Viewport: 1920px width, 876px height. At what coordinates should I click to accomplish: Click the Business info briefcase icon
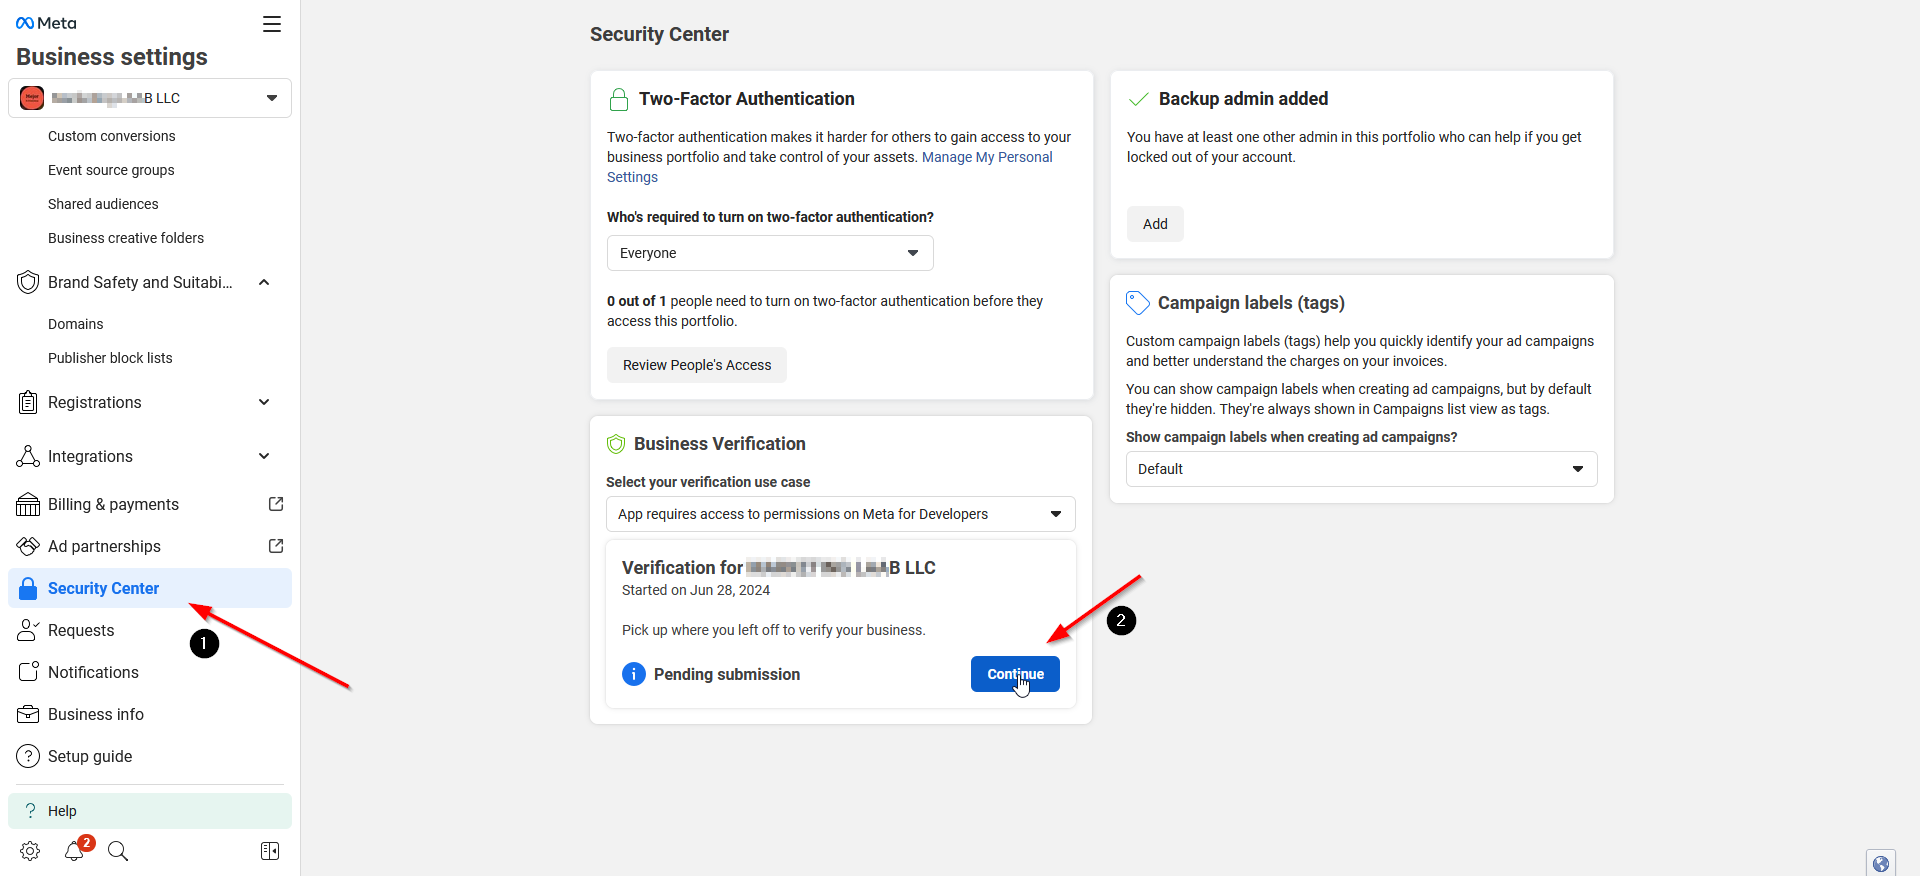pyautogui.click(x=28, y=714)
